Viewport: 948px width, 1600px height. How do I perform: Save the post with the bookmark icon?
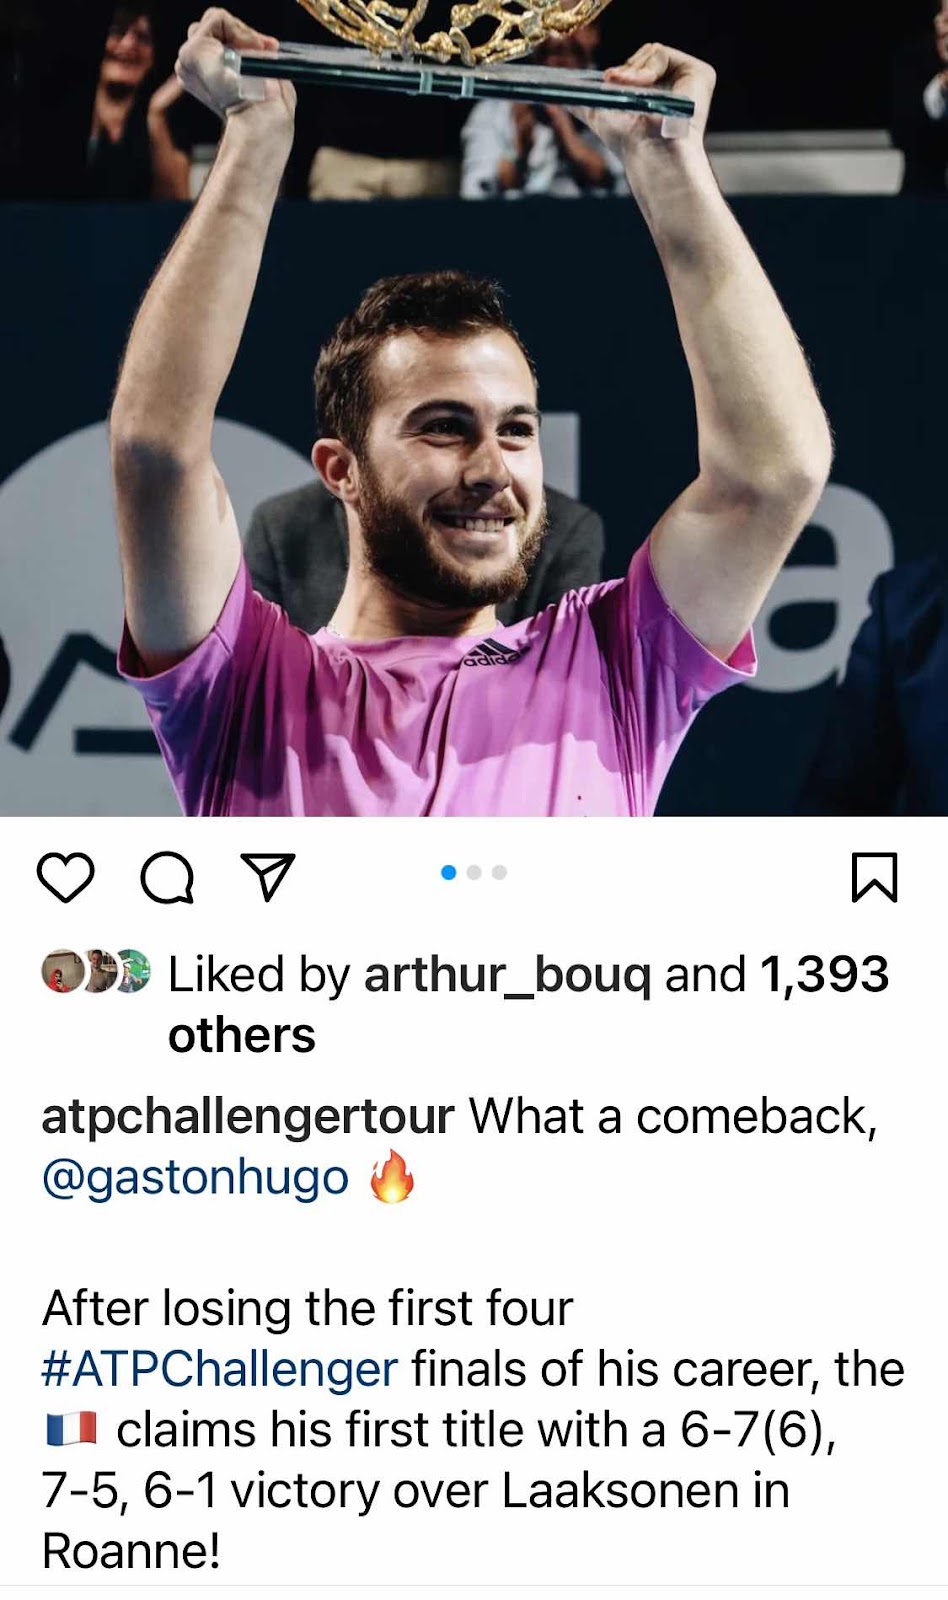(874, 877)
